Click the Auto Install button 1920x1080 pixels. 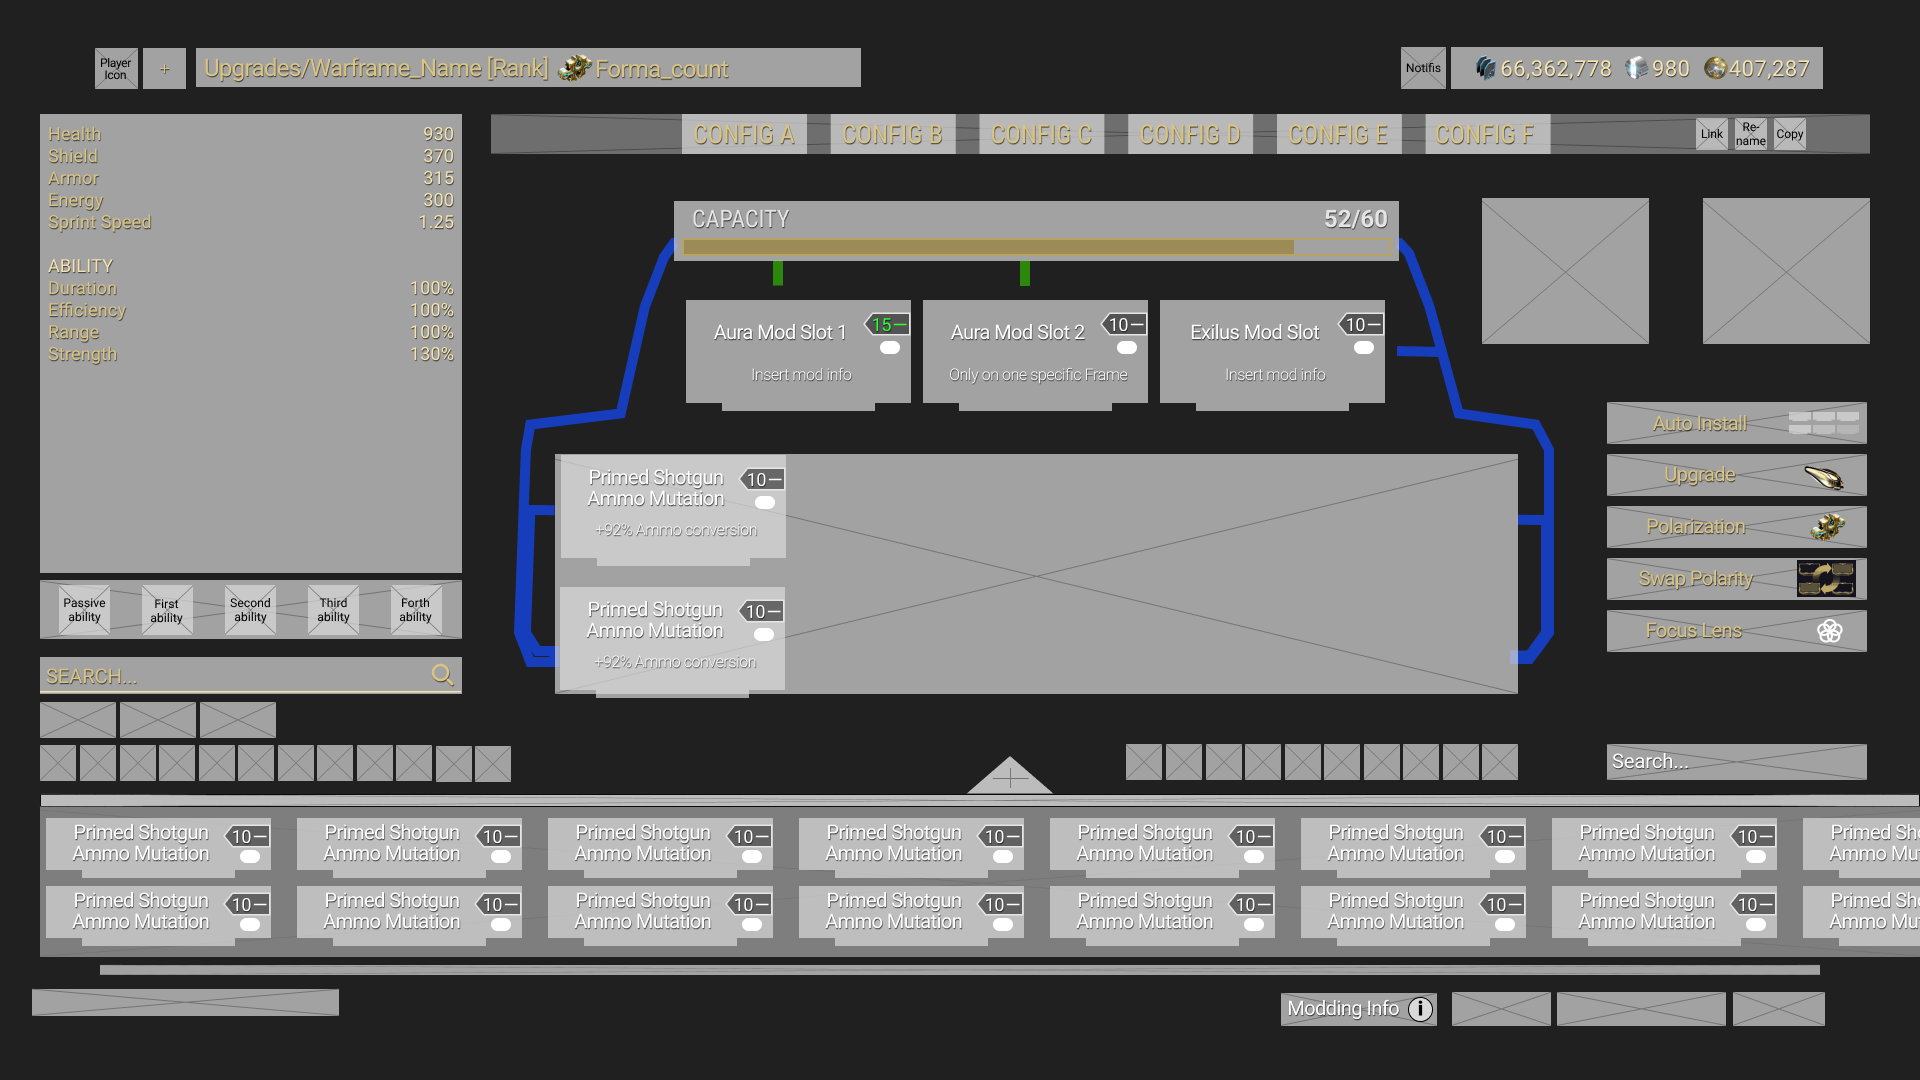[x=1737, y=423]
